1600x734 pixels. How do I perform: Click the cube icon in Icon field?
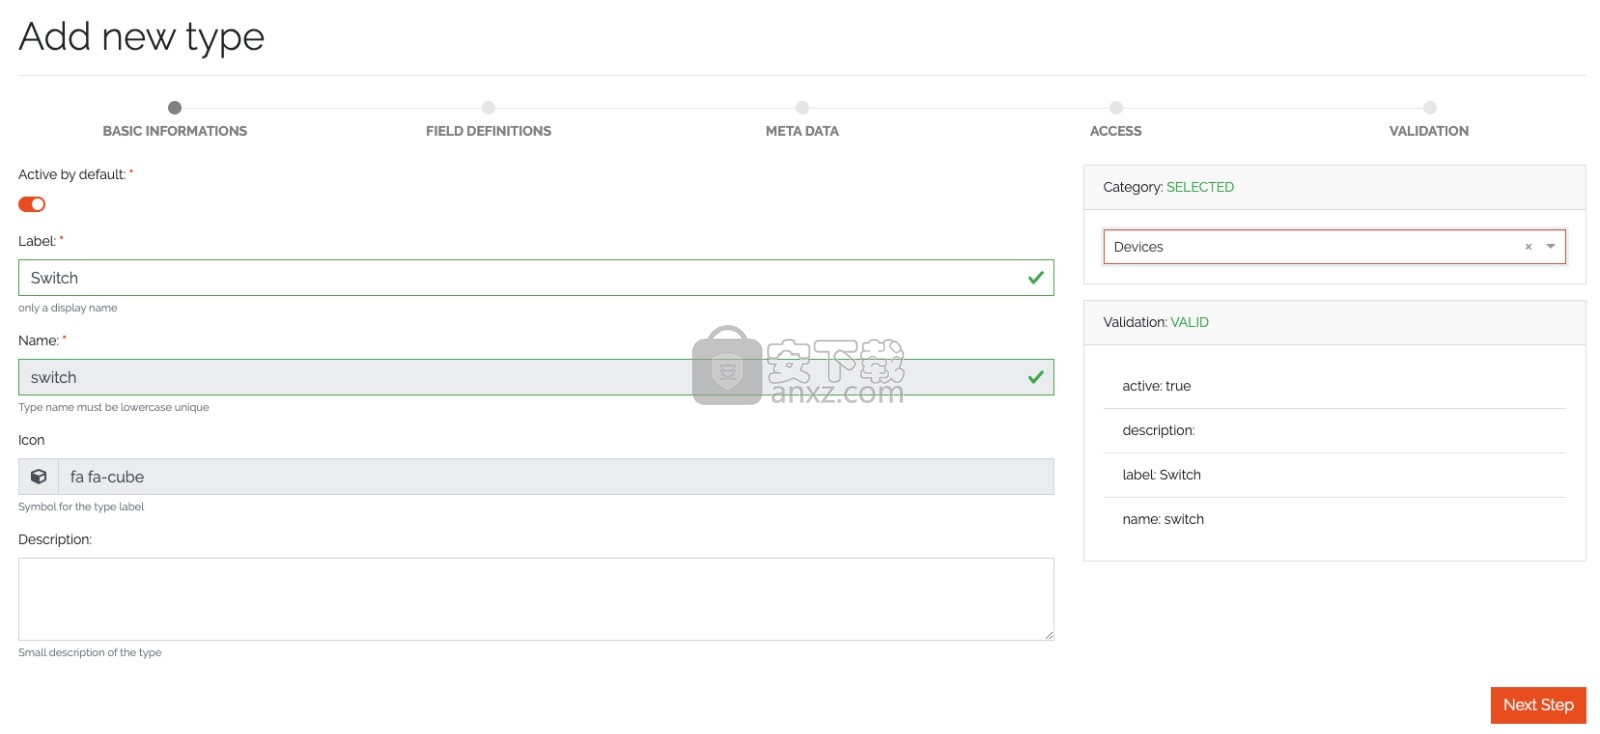pyautogui.click(x=39, y=477)
